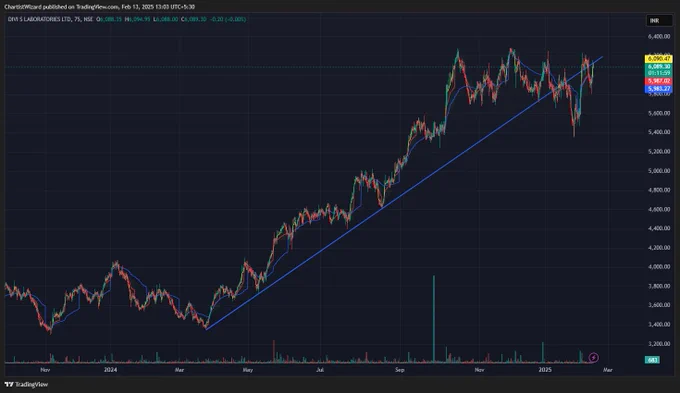Viewport: 680px width, 393px height.
Task: Click the 4,000.00 price axis label
Action: [659, 267]
